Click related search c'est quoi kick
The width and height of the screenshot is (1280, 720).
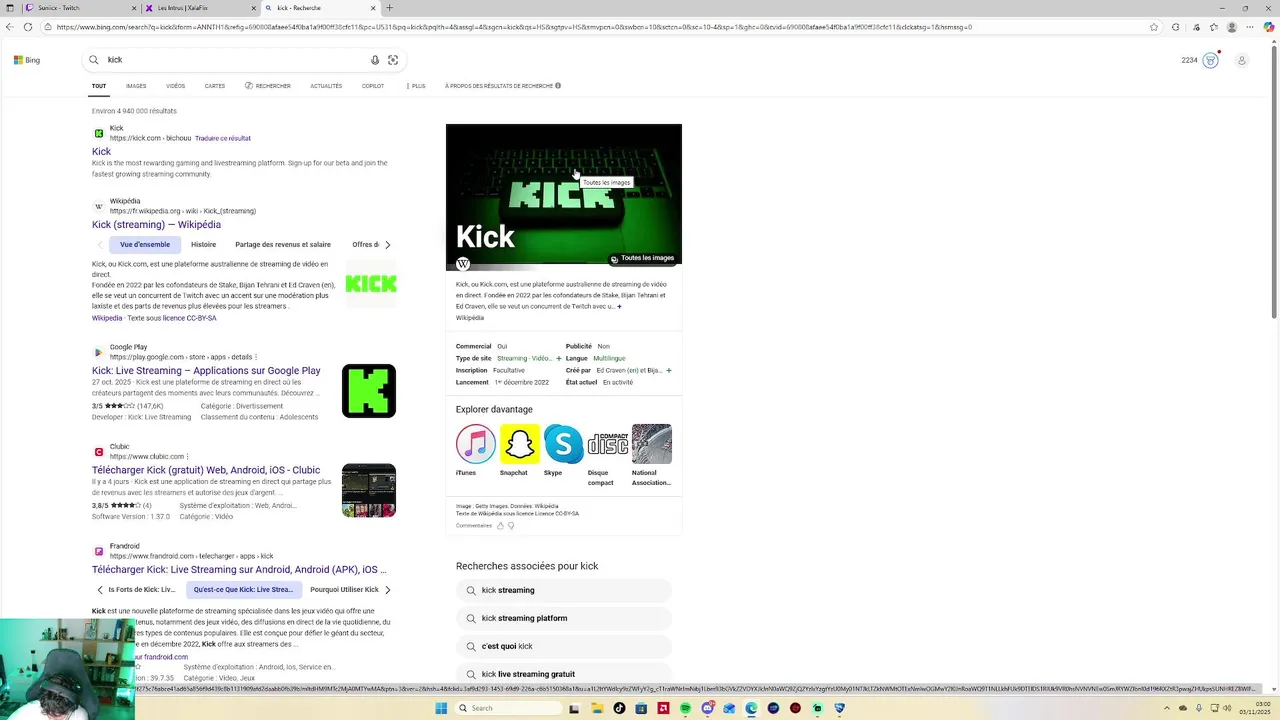[564, 646]
